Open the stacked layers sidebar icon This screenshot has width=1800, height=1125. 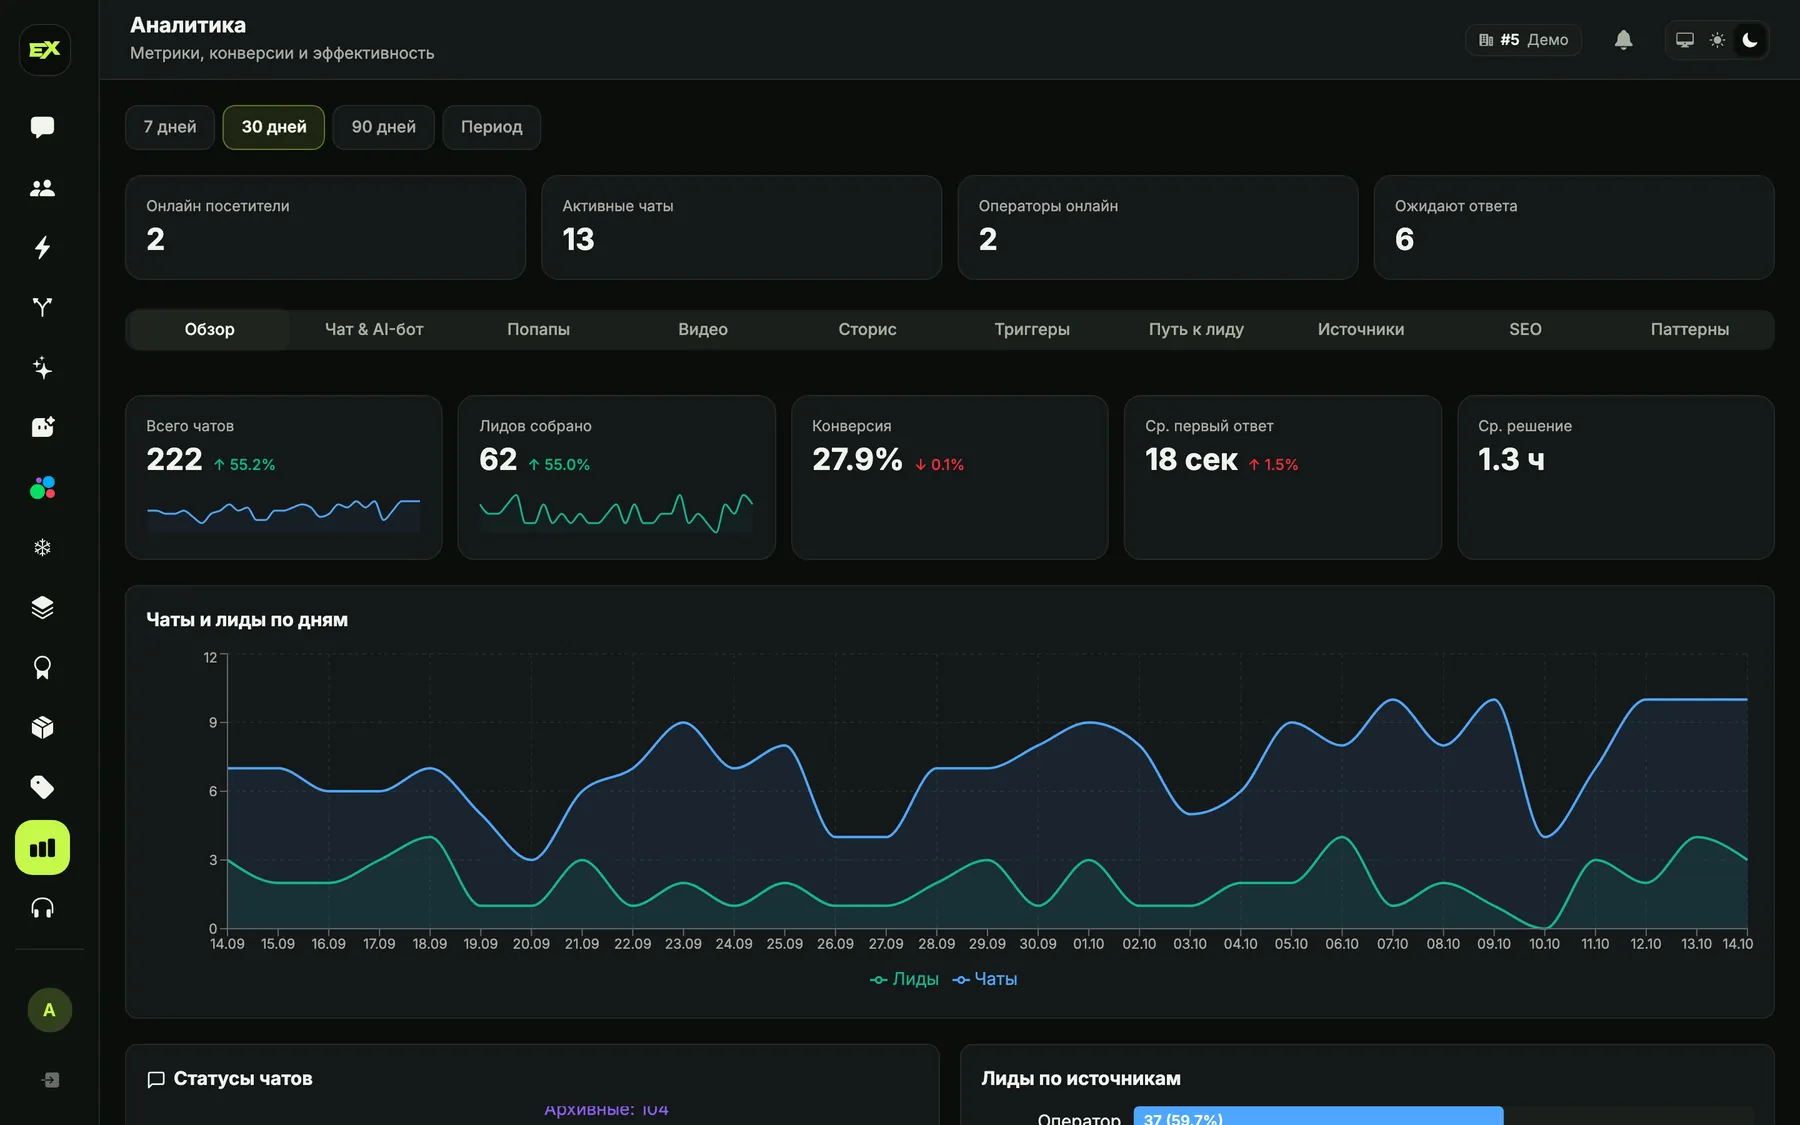42,608
